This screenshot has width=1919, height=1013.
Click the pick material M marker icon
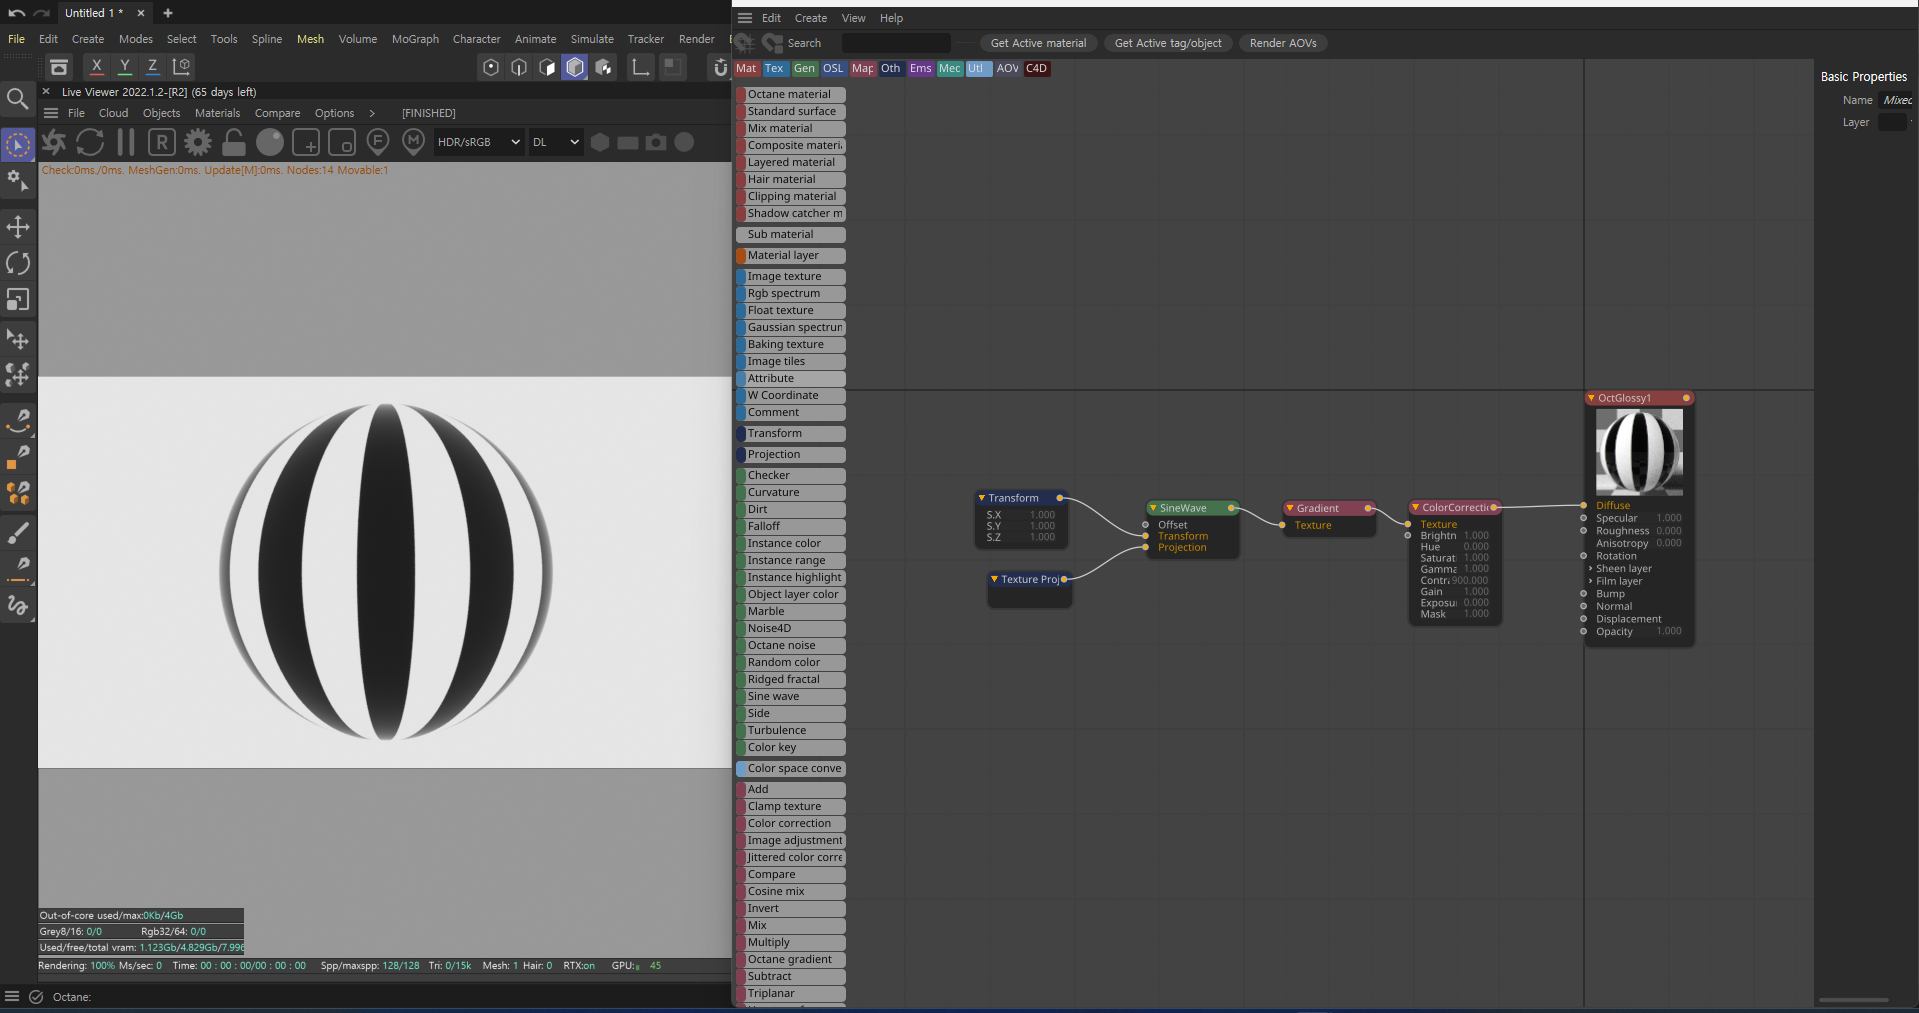coord(414,142)
